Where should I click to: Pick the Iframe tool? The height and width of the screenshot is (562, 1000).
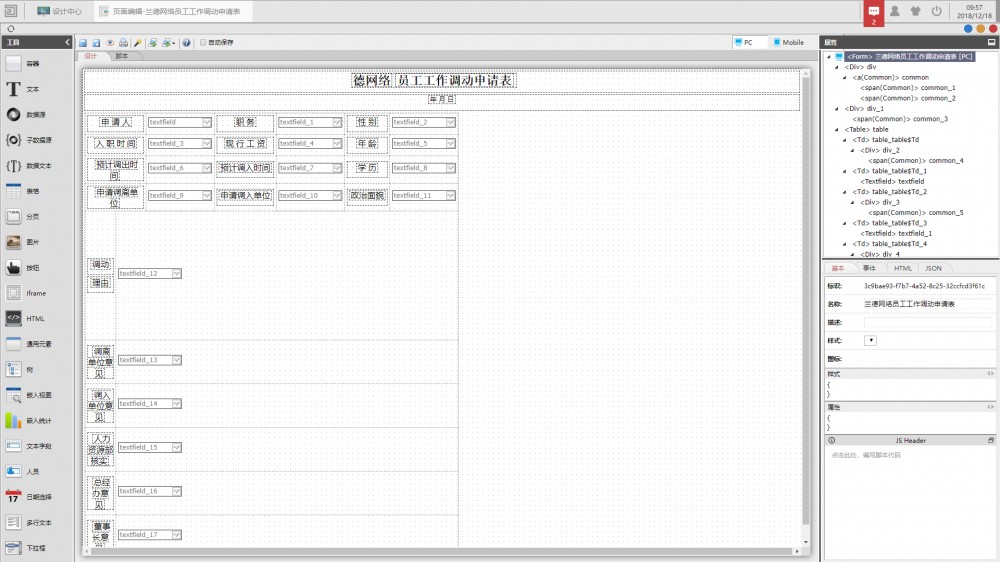click(26, 293)
